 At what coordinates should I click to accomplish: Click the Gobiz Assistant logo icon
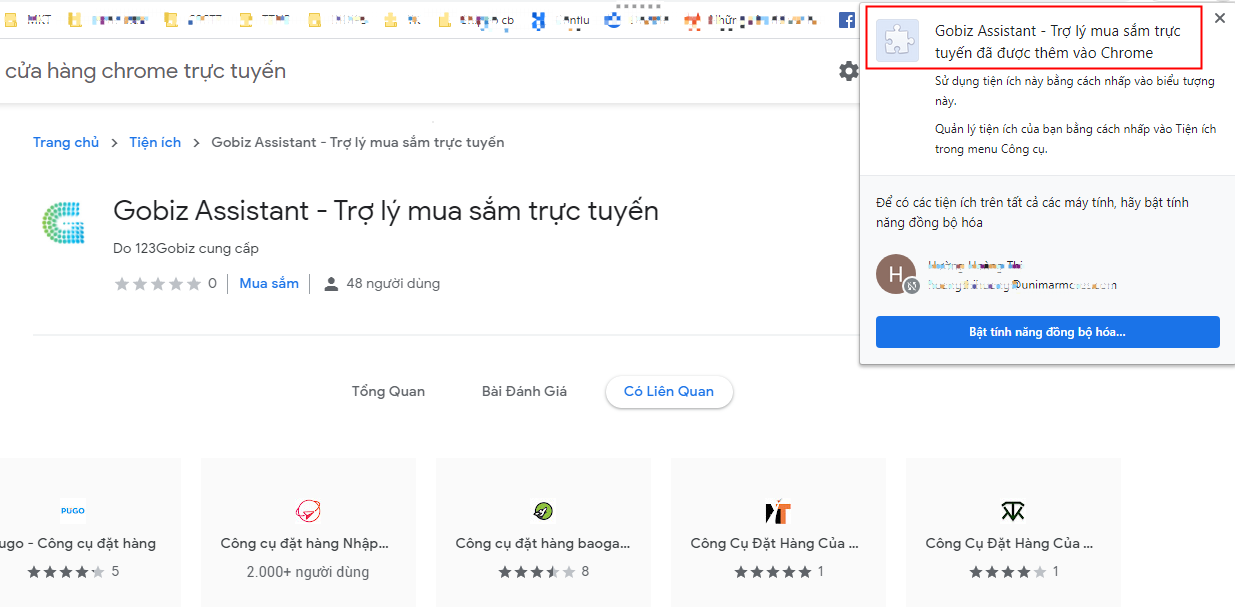coord(63,222)
